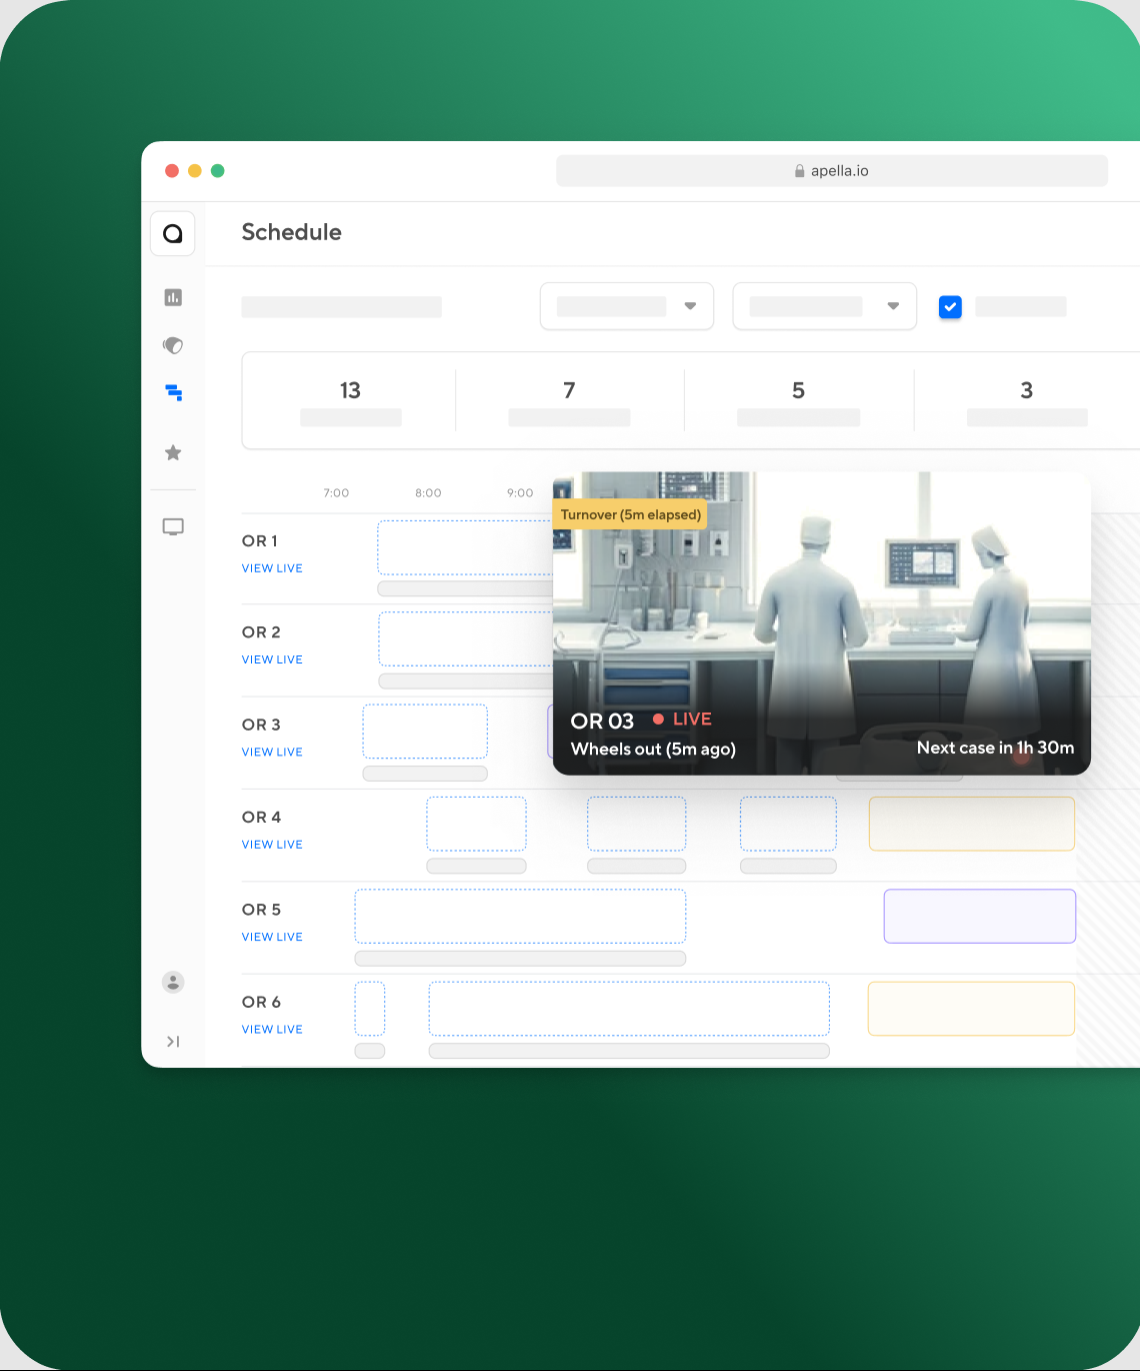Open the bar chart insights icon
The image size is (1140, 1371).
tap(173, 297)
